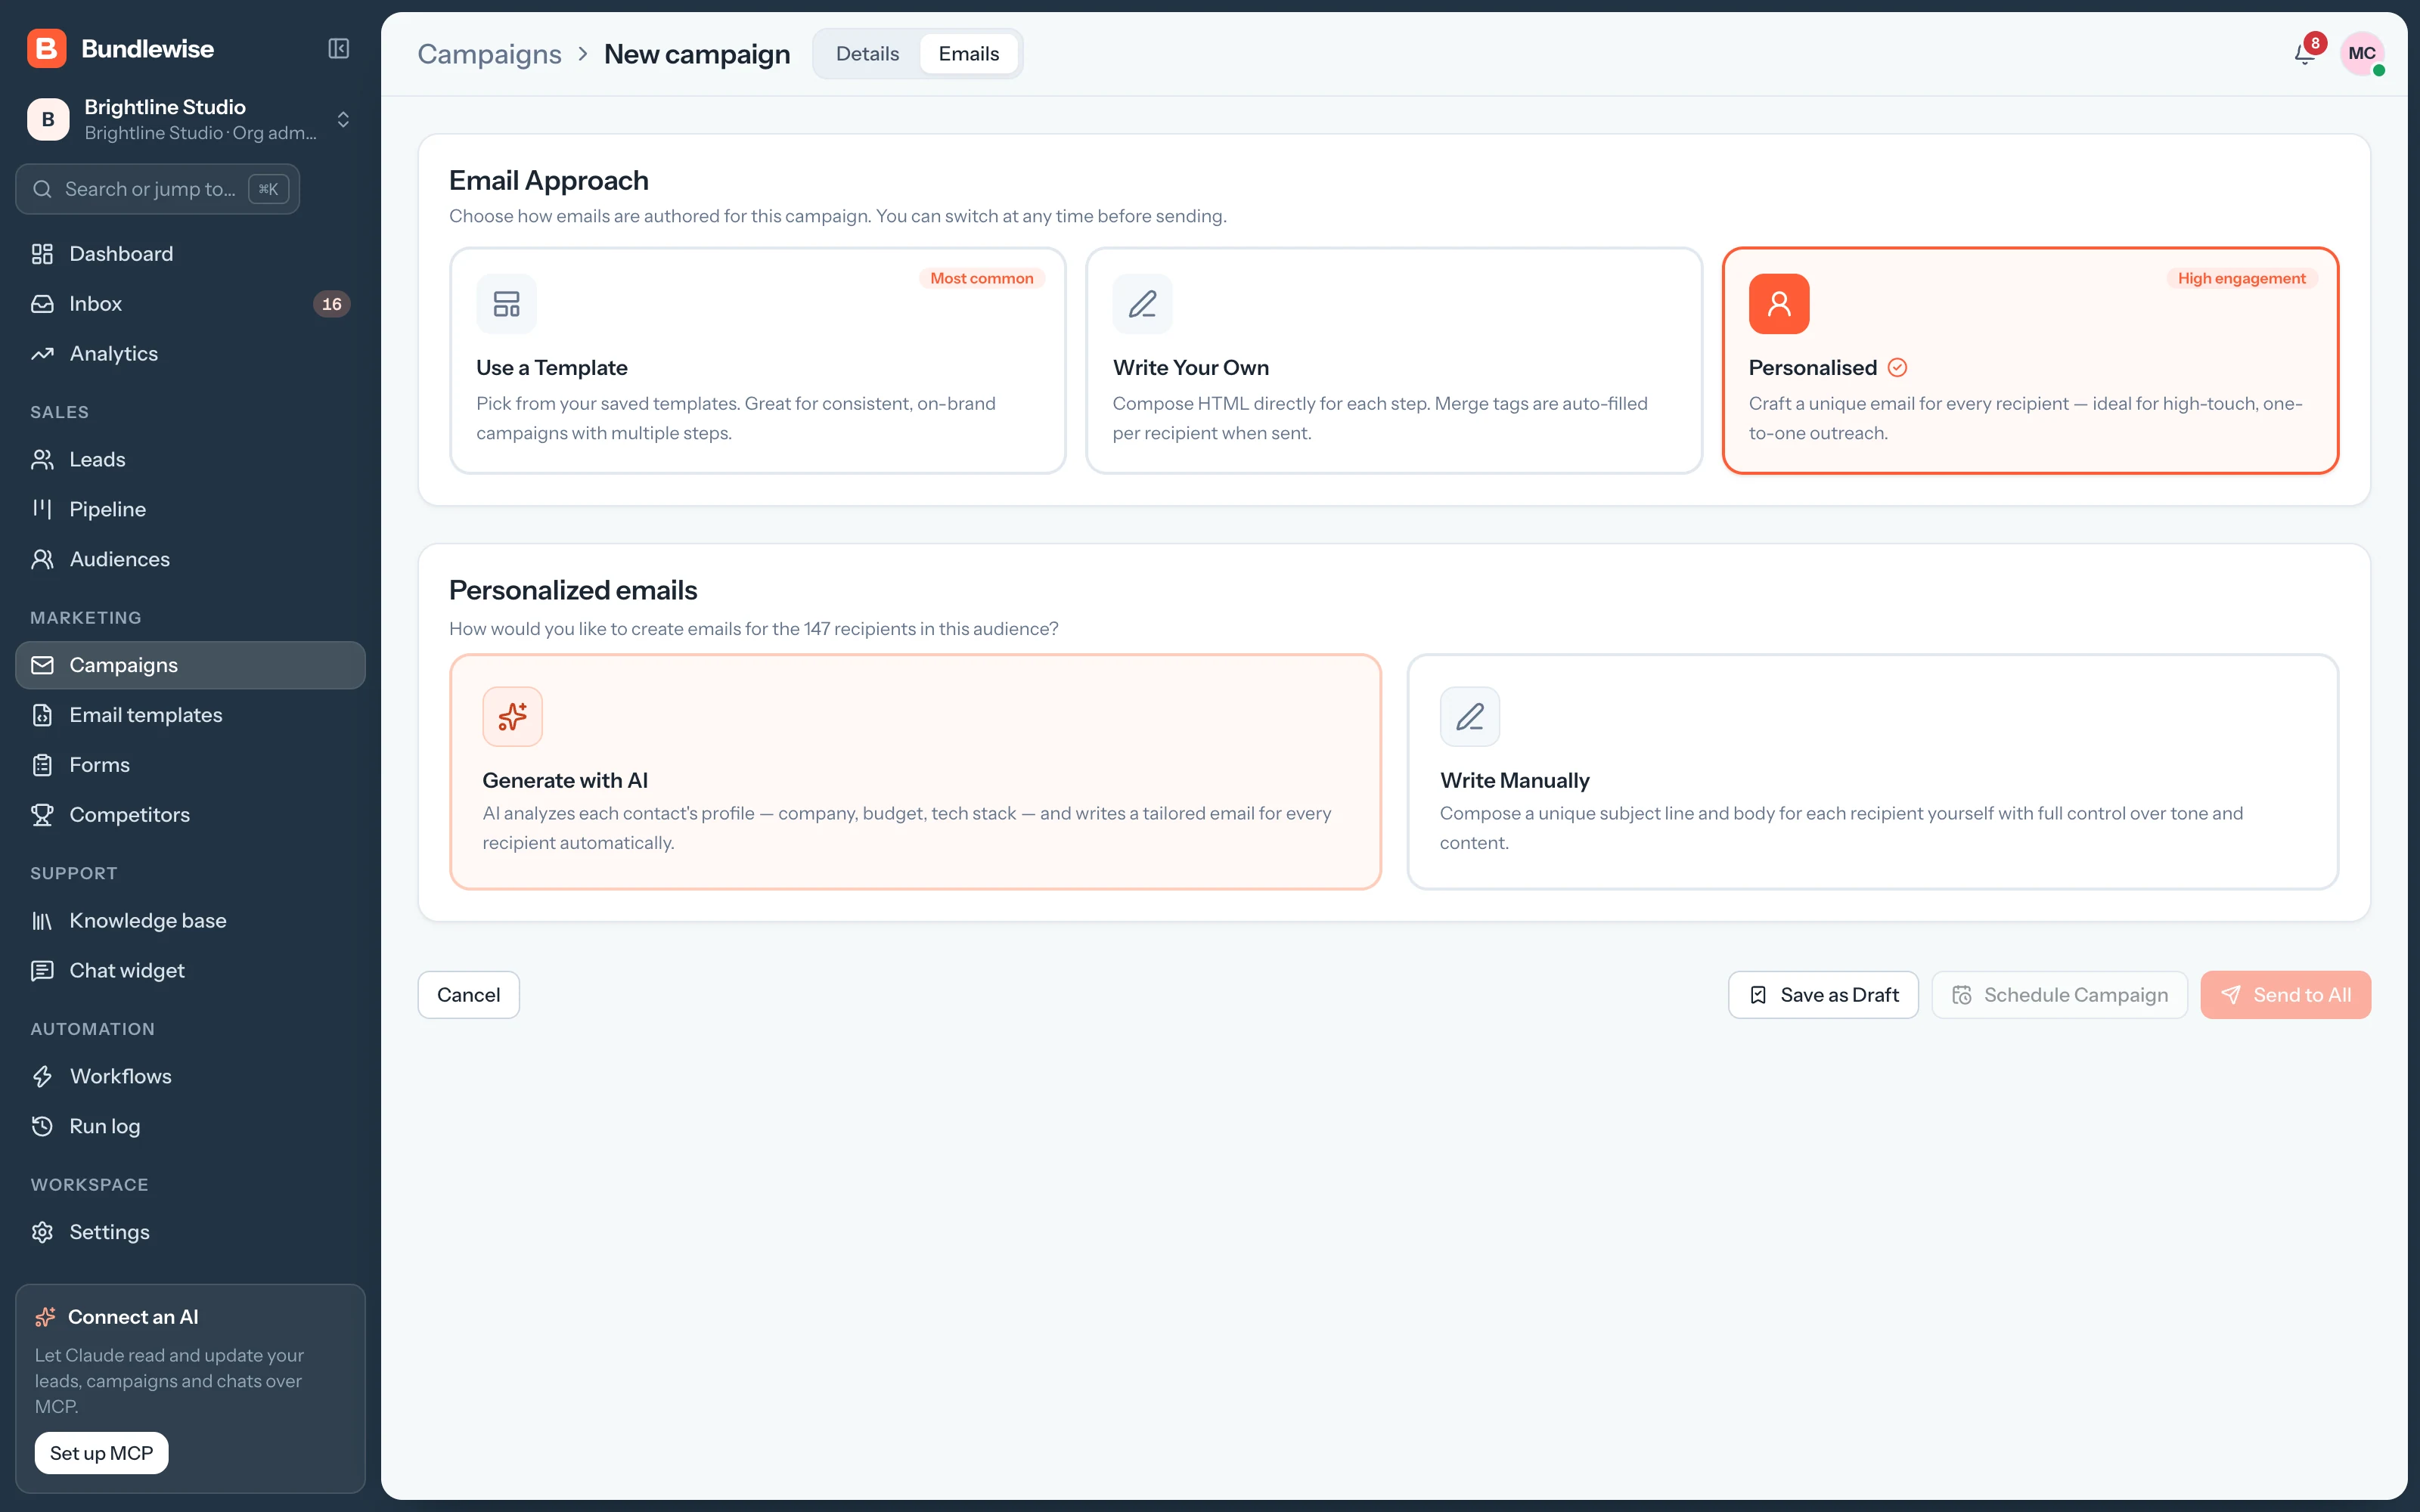The height and width of the screenshot is (1512, 2420).
Task: Expand the Brightline Studio workspace switcher
Action: pyautogui.click(x=190, y=120)
